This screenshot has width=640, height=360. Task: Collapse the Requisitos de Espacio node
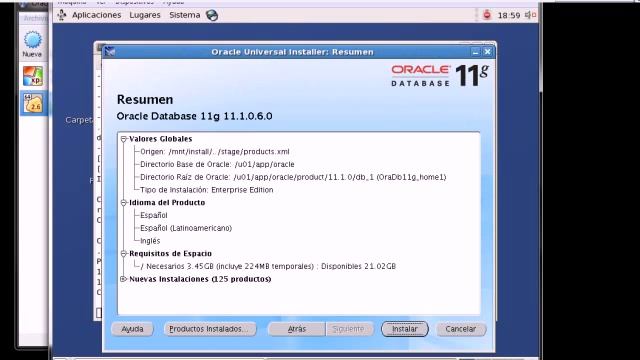click(x=124, y=253)
